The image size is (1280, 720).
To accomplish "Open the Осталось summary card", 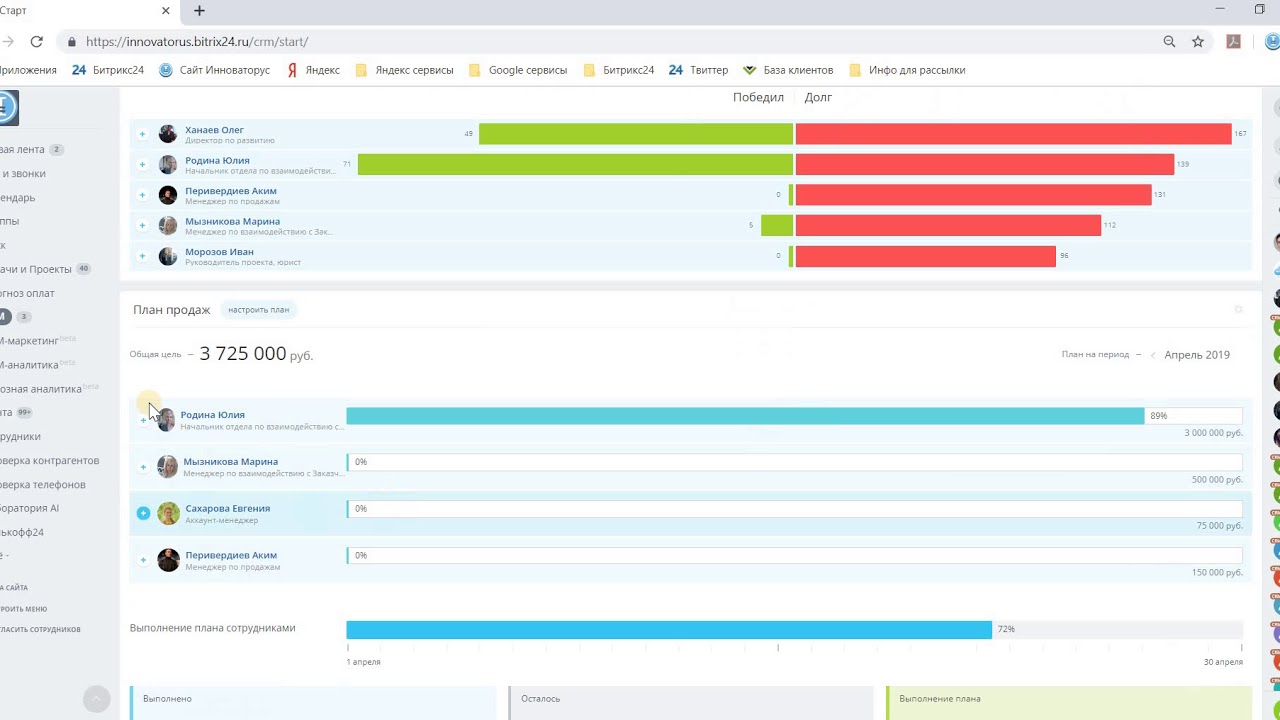I will coord(691,702).
